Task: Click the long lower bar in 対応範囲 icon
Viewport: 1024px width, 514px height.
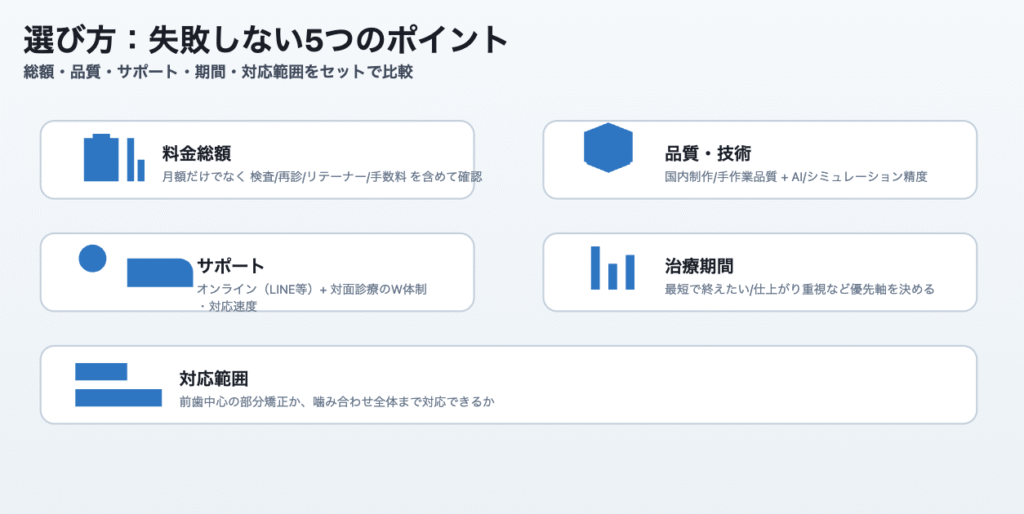Action: (x=118, y=398)
